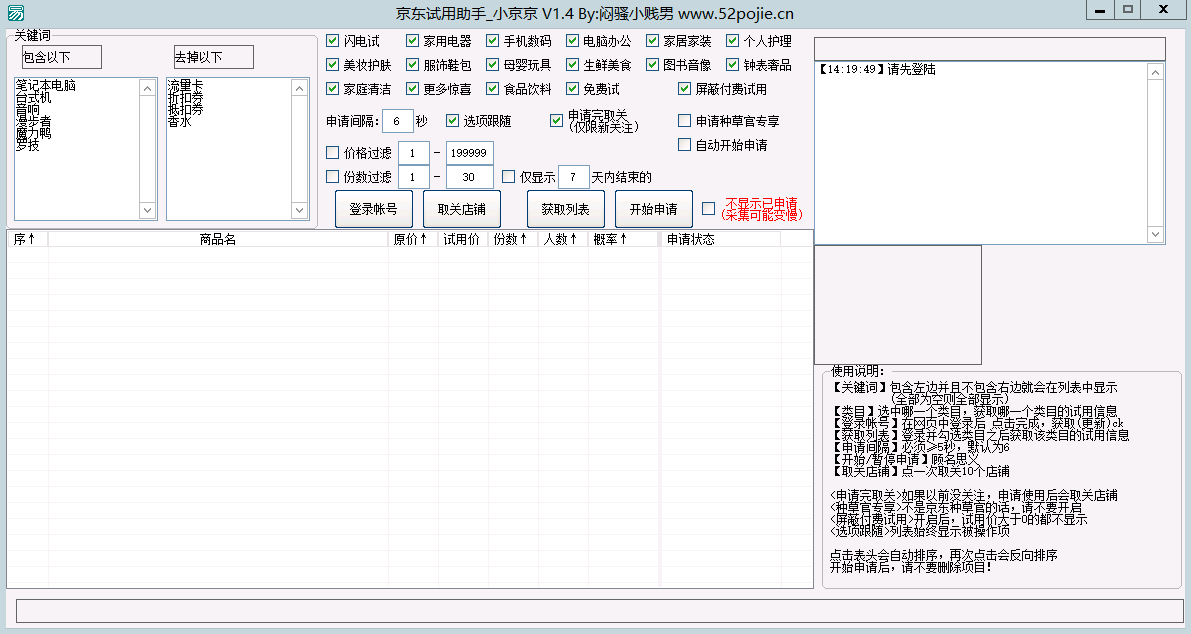This screenshot has height=634, width=1191.
Task: Click down arrow of exclude-keywords list scrollbar
Action: click(299, 210)
